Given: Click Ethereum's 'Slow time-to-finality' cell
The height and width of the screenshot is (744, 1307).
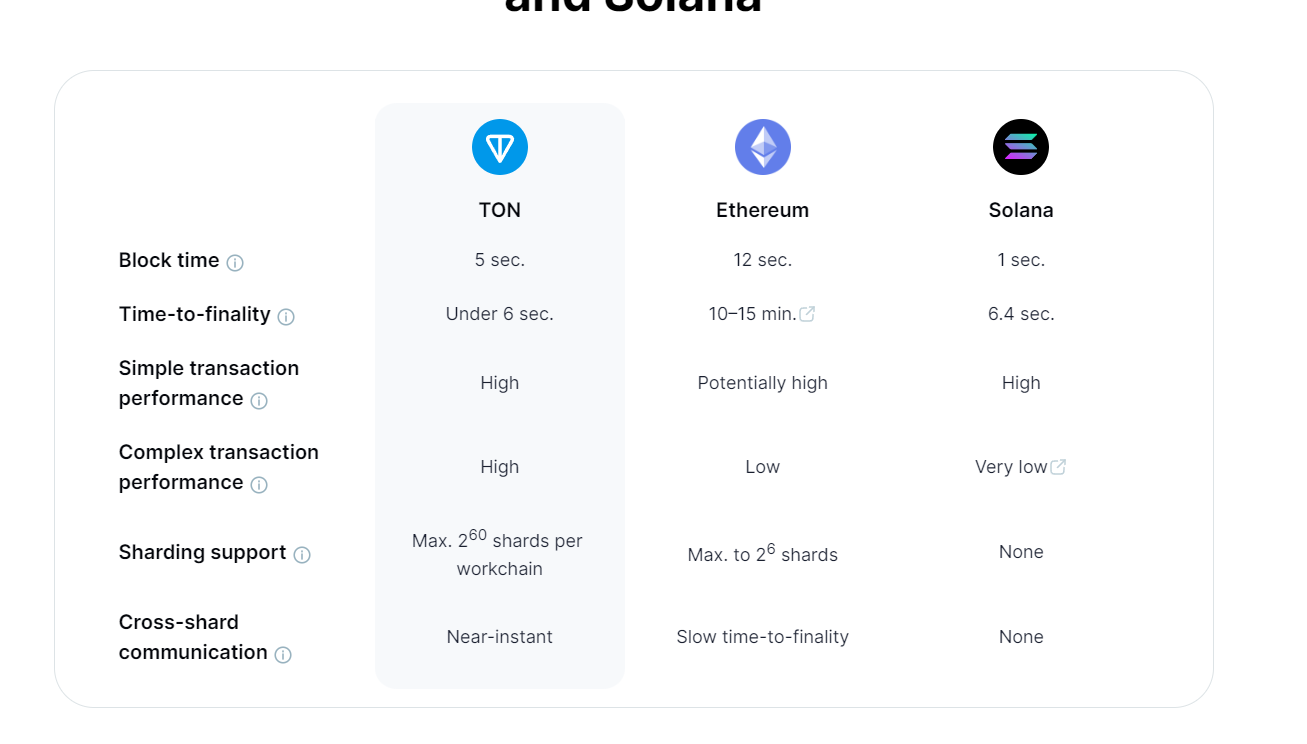Looking at the screenshot, I should pos(763,637).
